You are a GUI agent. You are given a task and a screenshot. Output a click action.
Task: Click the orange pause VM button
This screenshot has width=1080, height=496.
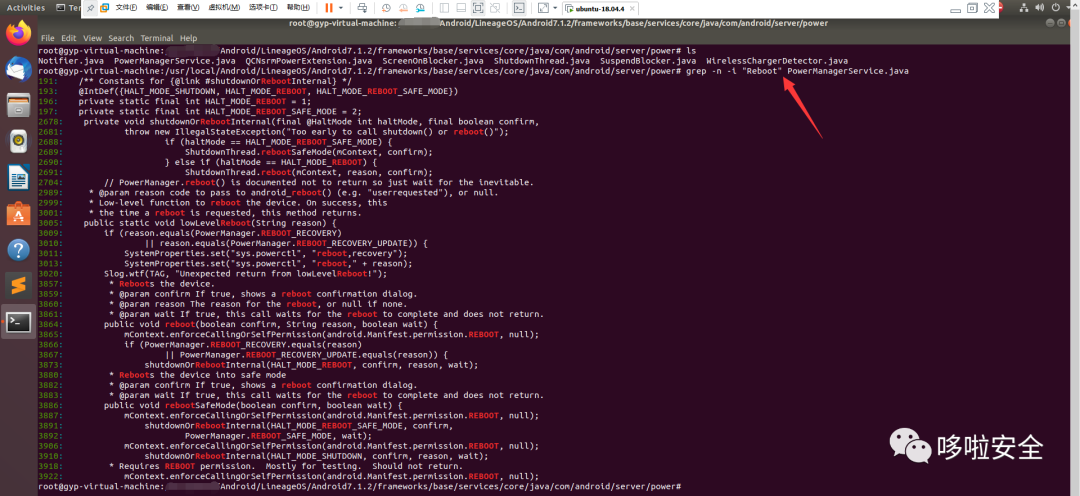point(329,8)
